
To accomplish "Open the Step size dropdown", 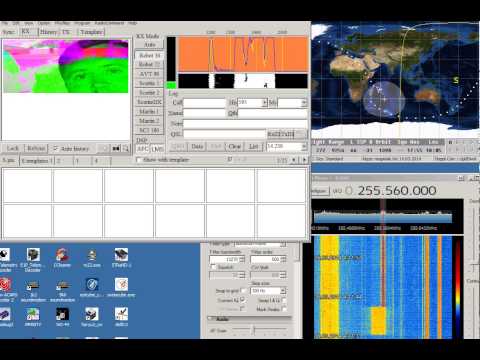I will 283,291.
